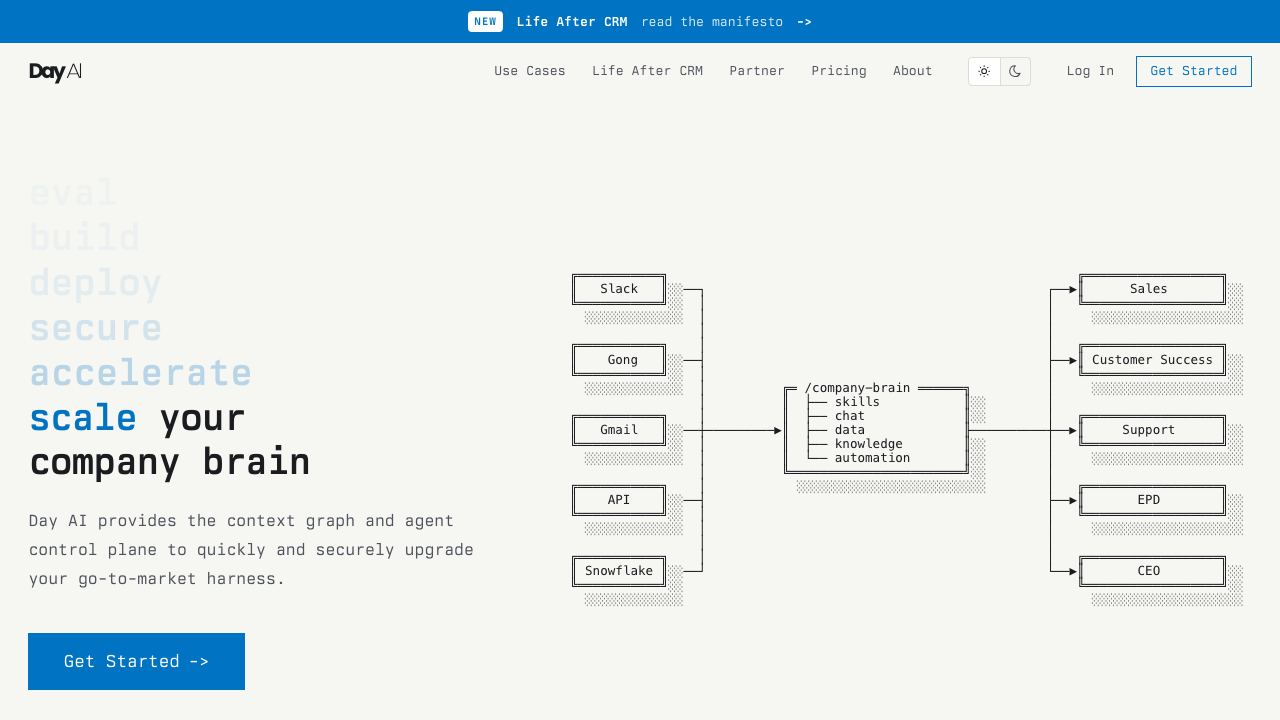Open the Use Cases menu item
The image size is (1280, 720).
(530, 71)
